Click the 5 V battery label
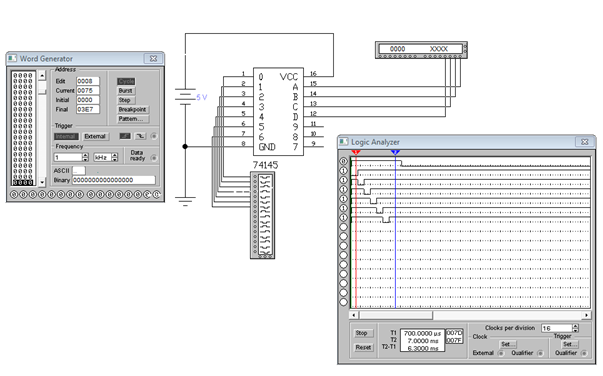Image resolution: width=603 pixels, height=376 pixels. pyautogui.click(x=202, y=97)
